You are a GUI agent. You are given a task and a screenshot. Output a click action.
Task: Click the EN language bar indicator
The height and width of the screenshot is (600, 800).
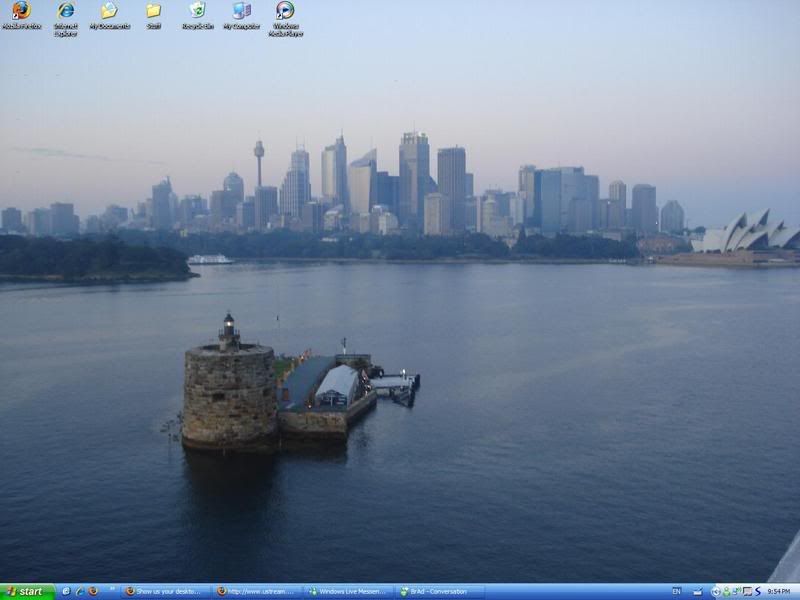click(677, 591)
